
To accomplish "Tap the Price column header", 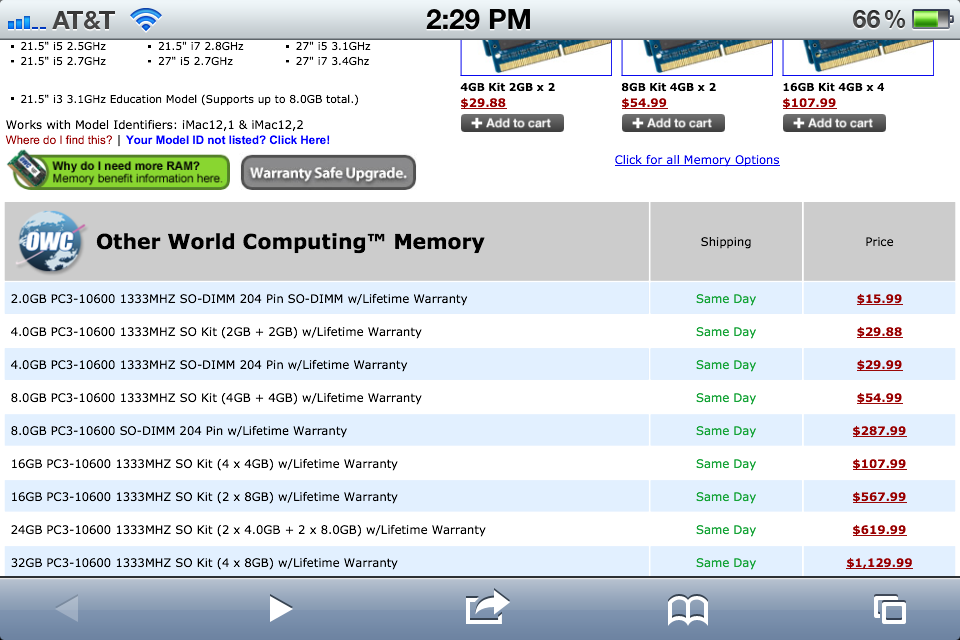I will (x=879, y=242).
